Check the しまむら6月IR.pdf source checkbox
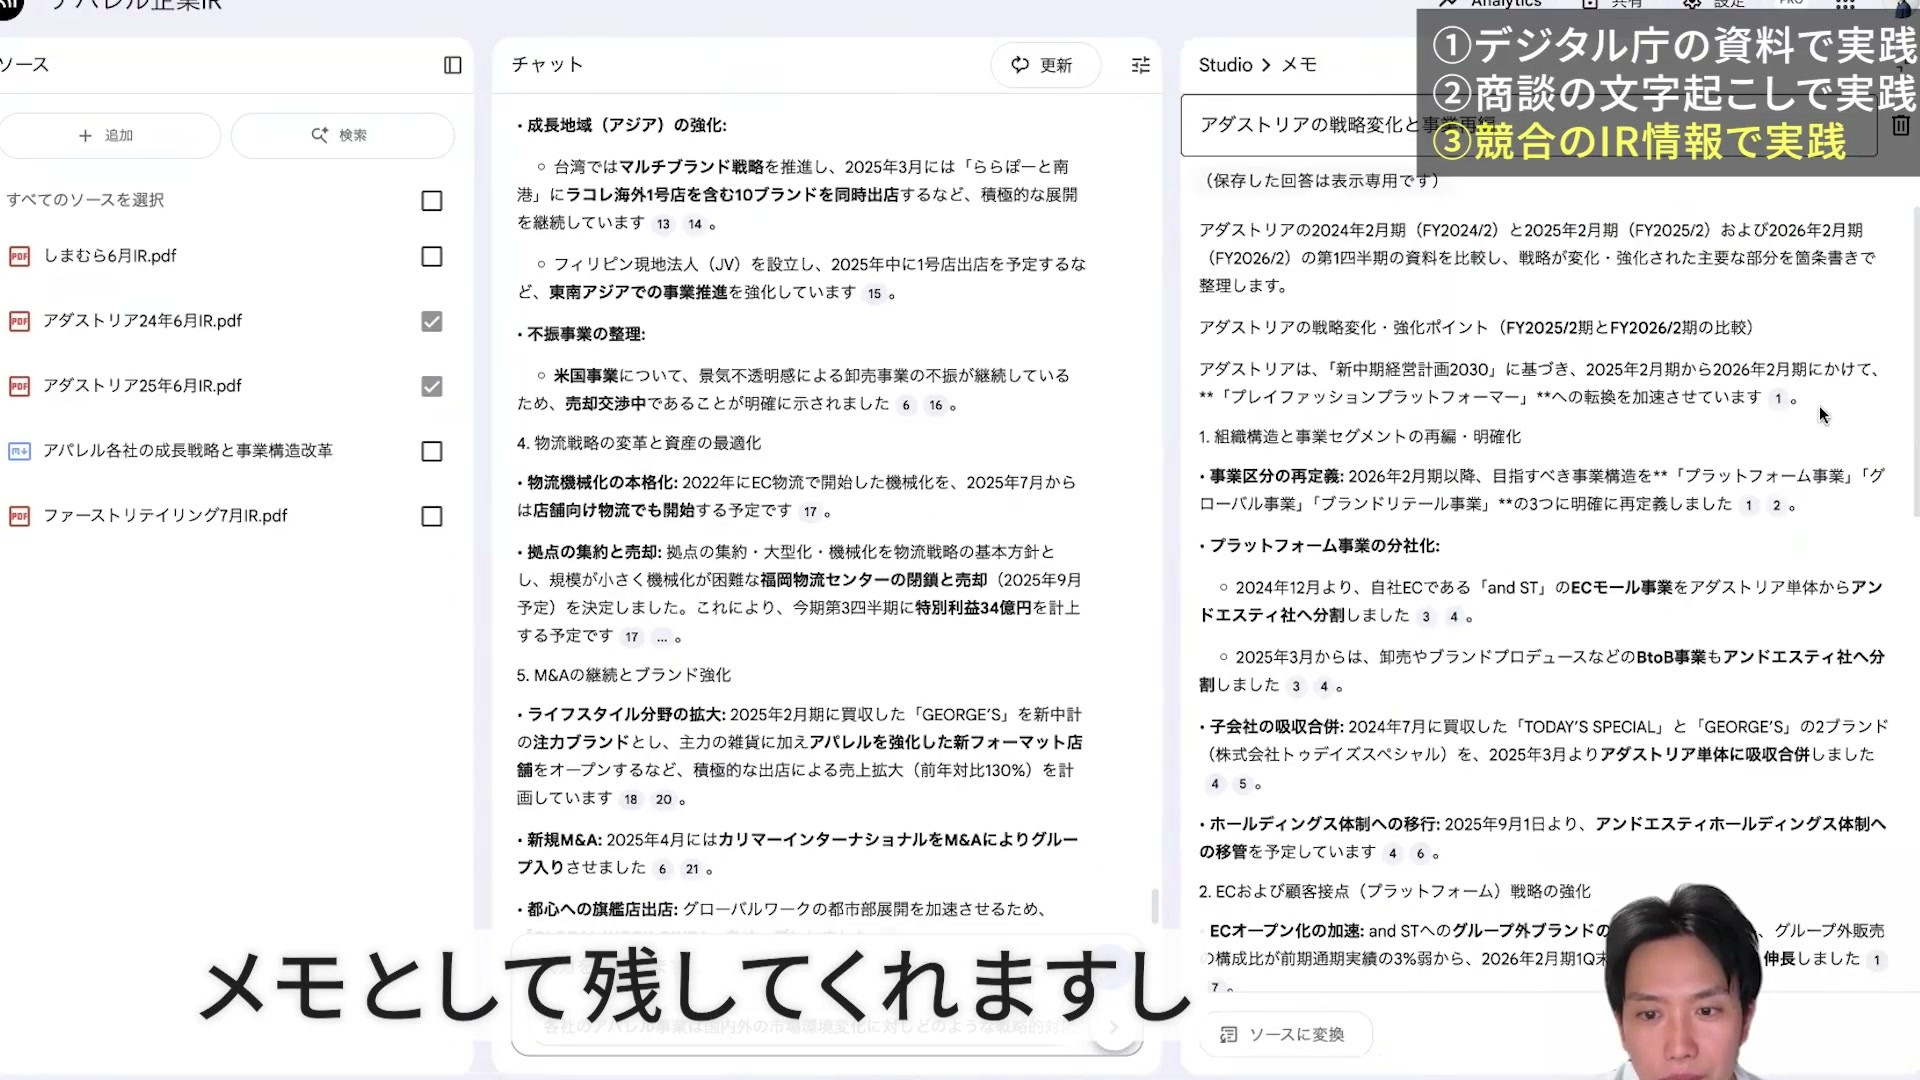This screenshot has width=1920, height=1080. tap(431, 257)
